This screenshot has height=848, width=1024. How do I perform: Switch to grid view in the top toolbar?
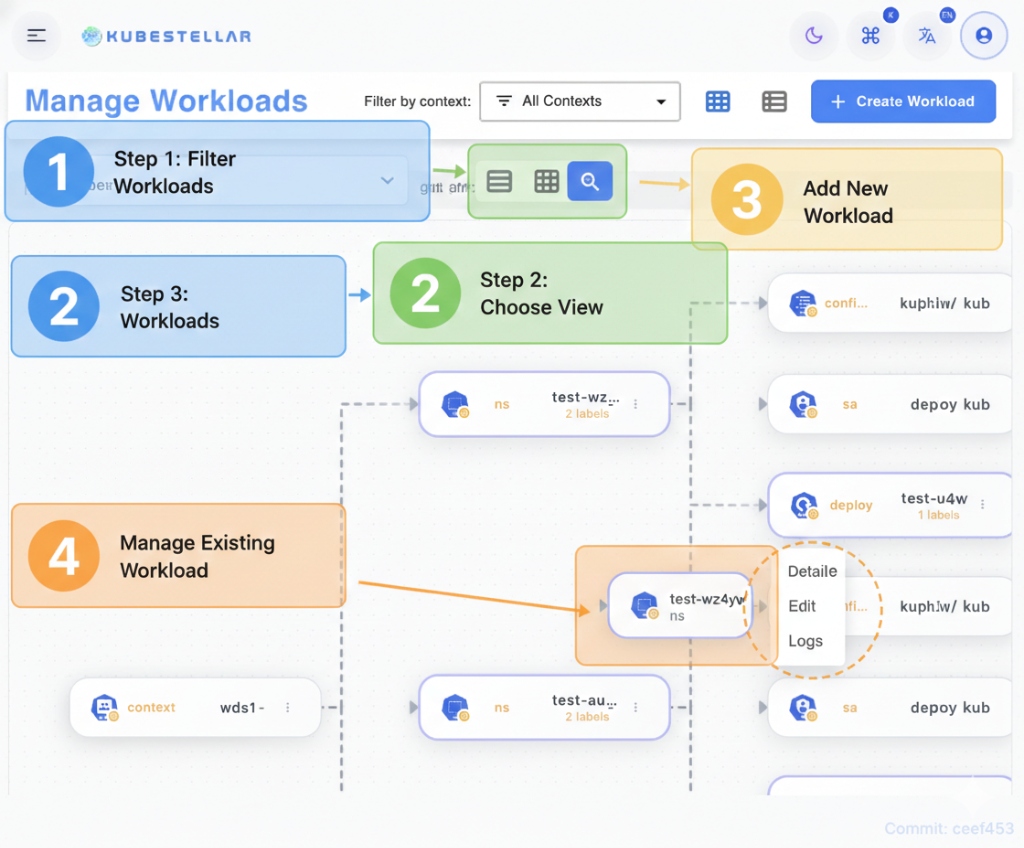[x=717, y=101]
